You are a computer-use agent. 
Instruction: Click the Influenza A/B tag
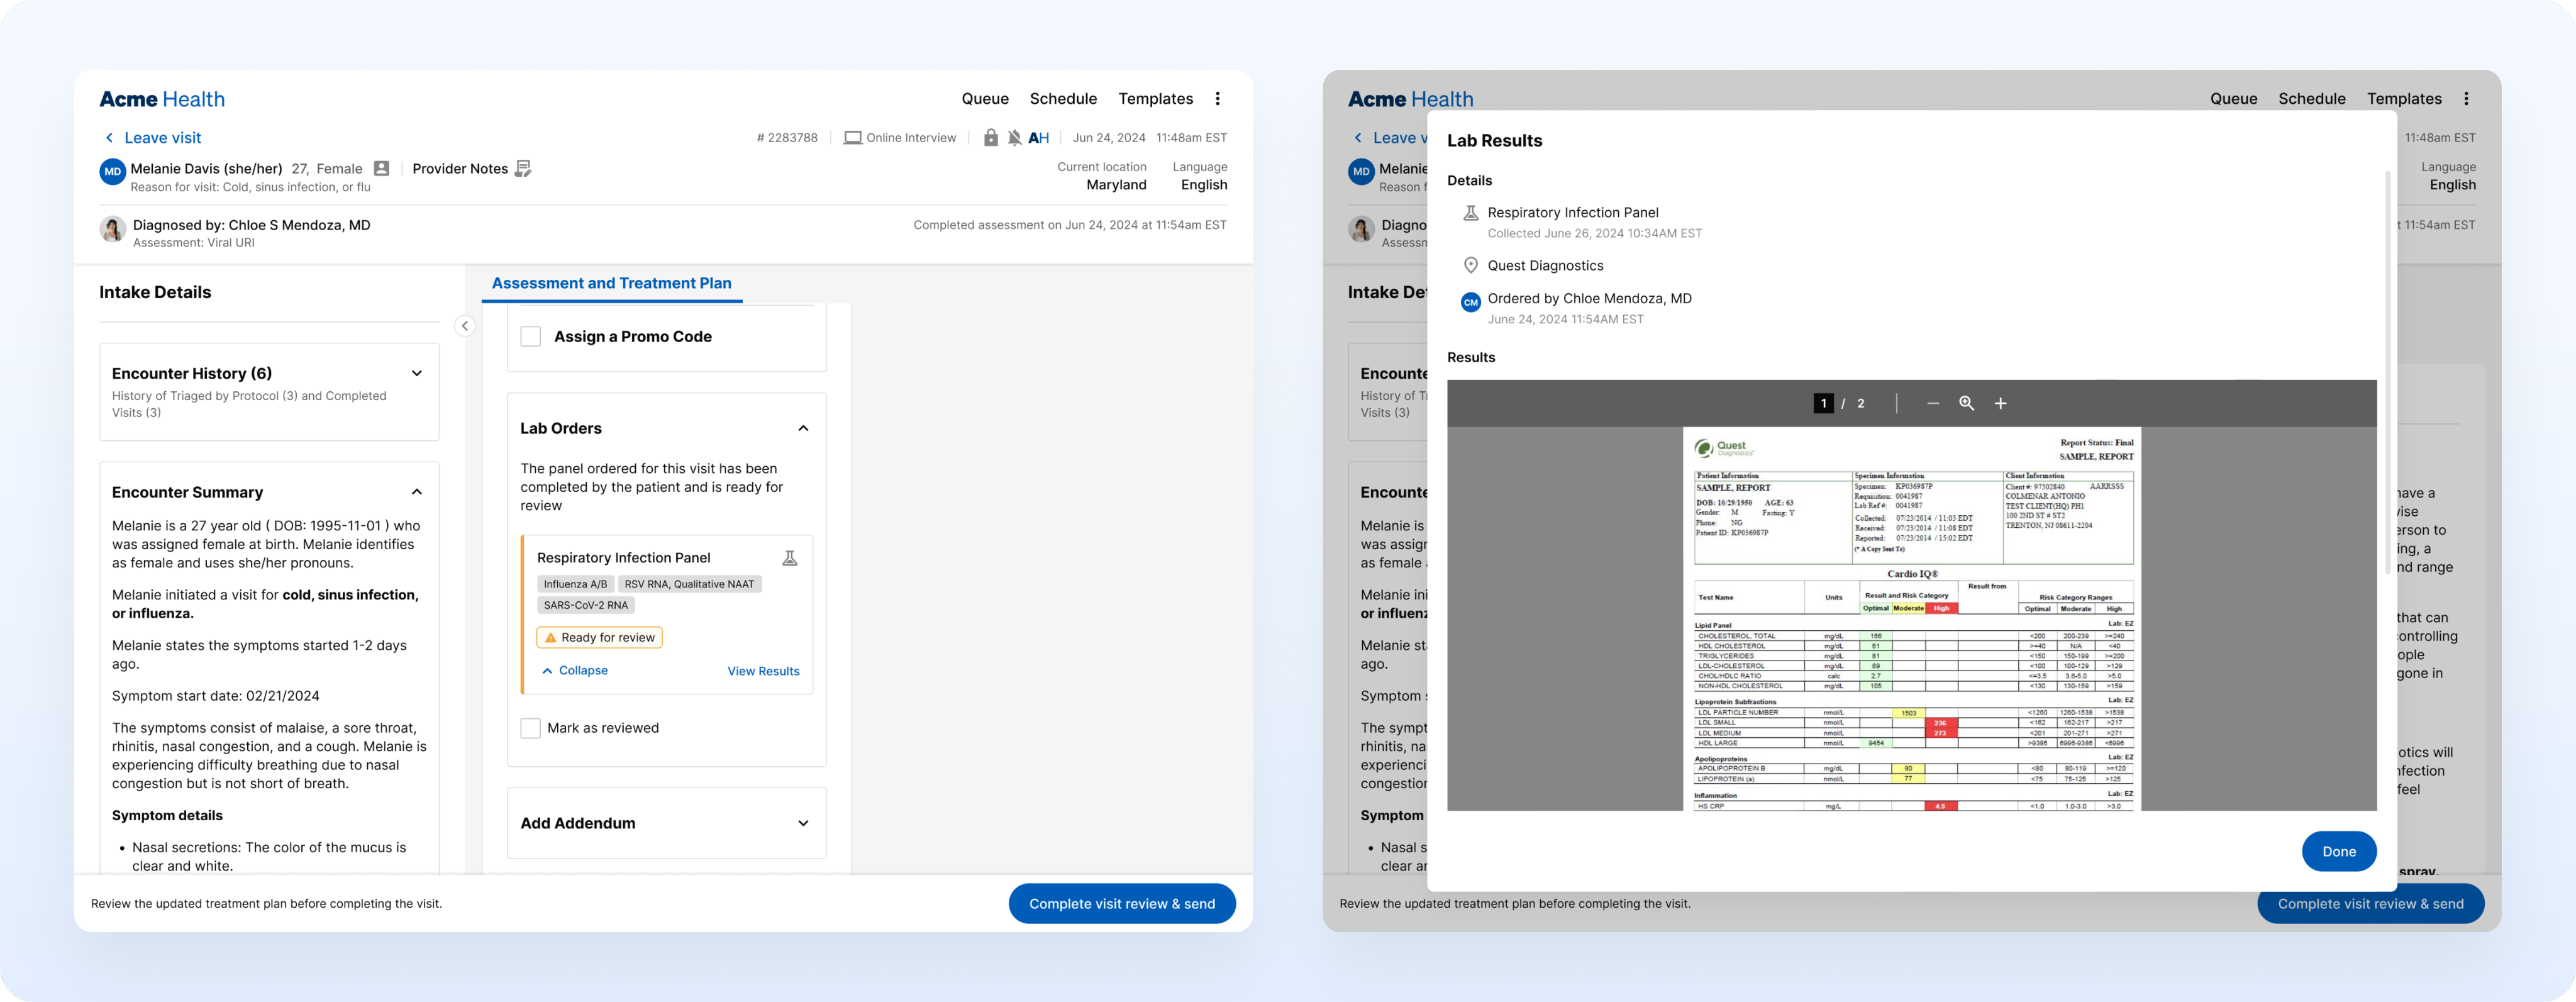coord(575,584)
